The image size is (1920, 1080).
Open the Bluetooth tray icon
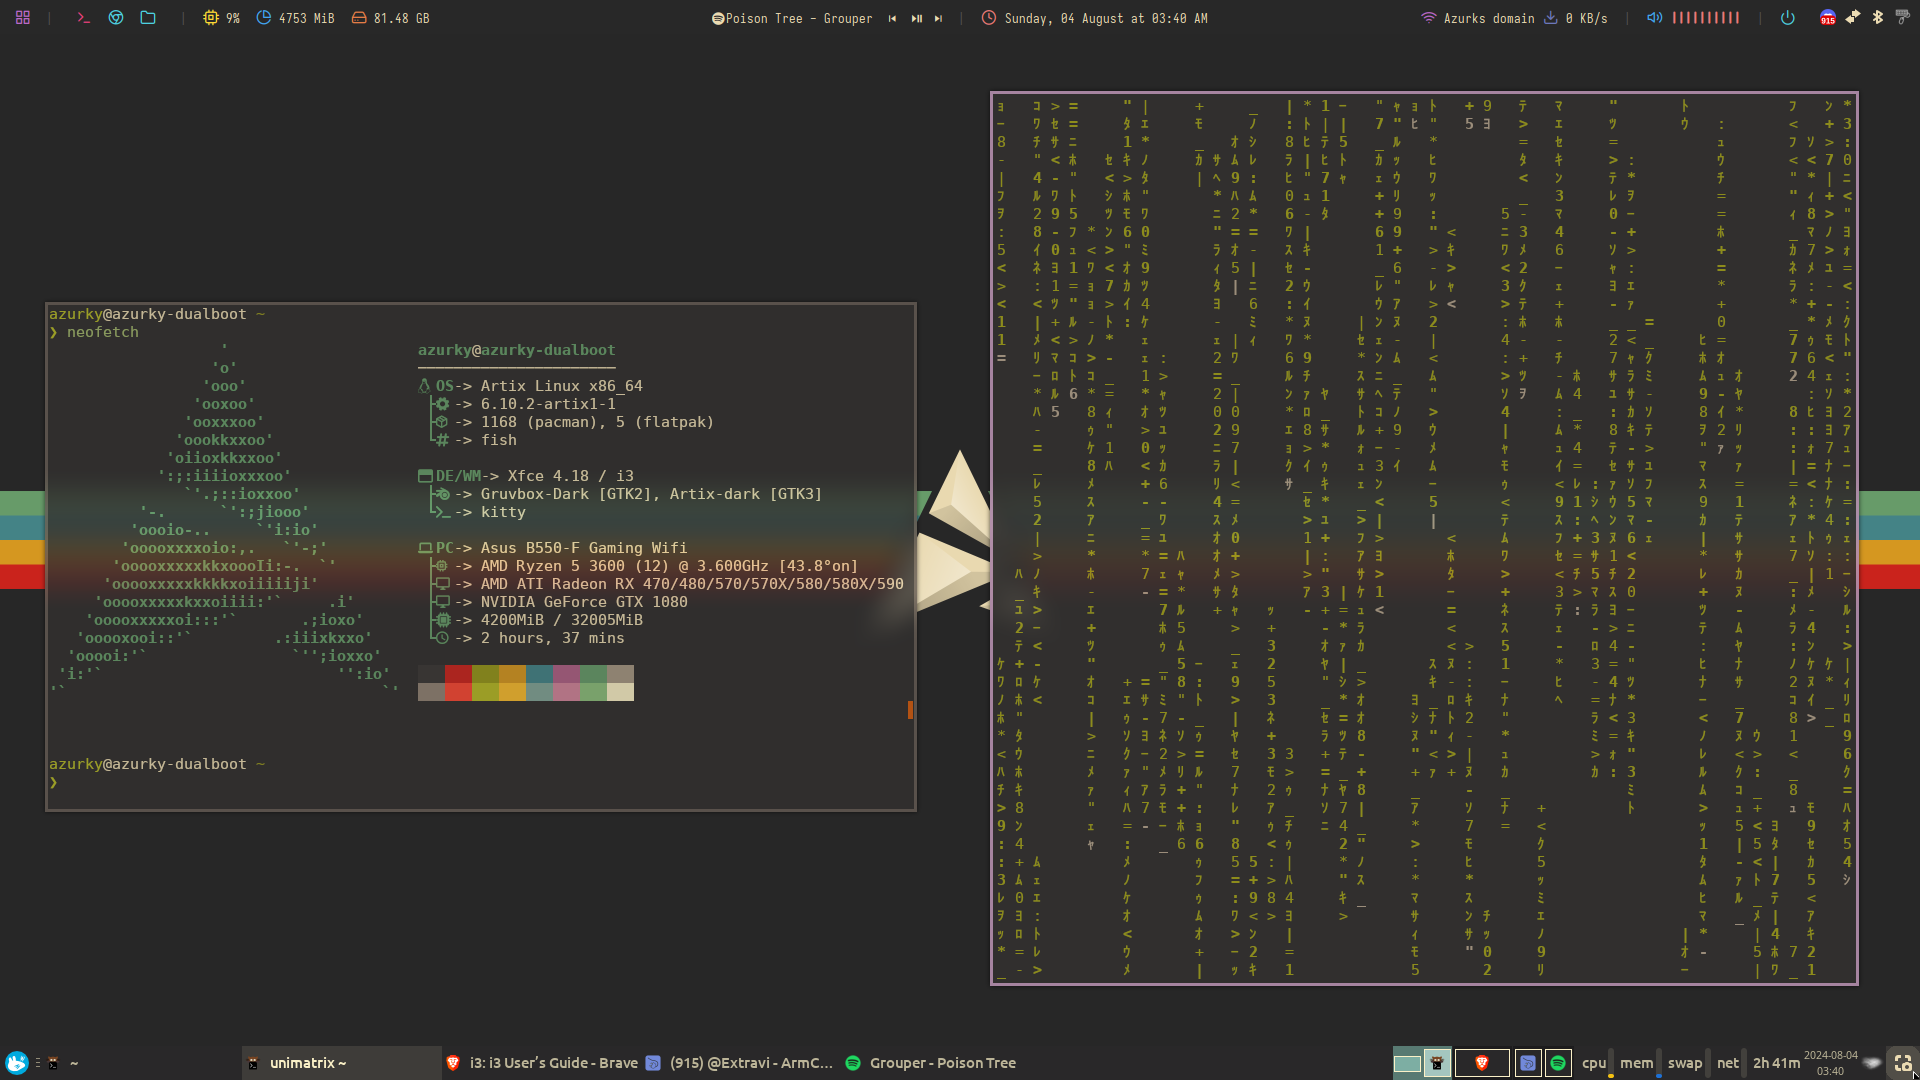tap(1878, 17)
